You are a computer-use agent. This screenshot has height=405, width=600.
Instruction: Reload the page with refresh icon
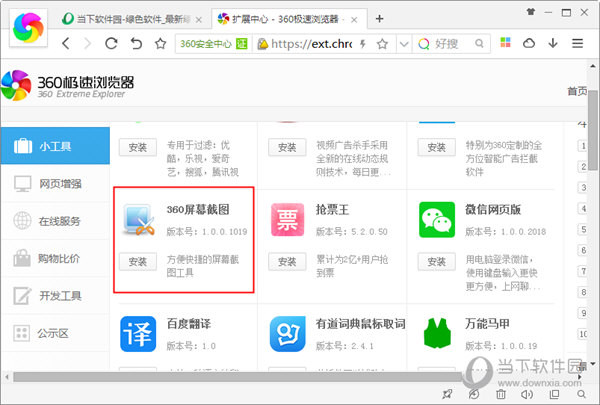[111, 44]
